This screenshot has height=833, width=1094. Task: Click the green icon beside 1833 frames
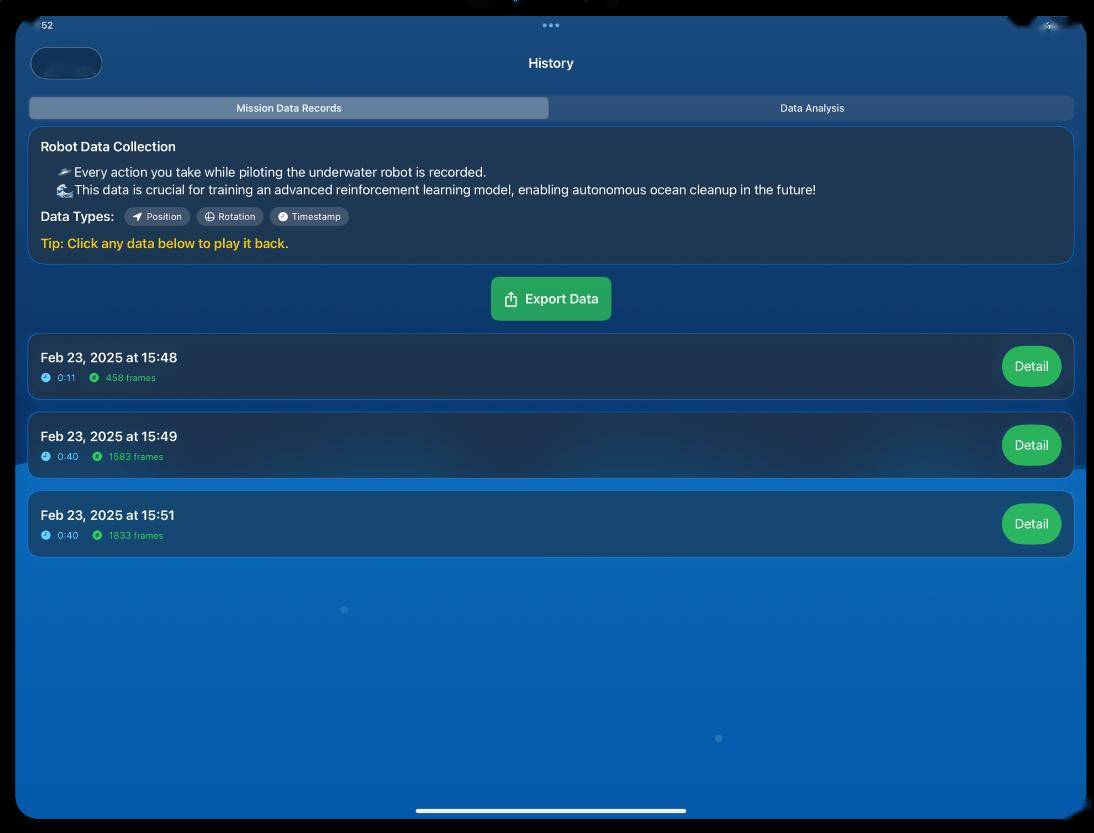(x=97, y=536)
